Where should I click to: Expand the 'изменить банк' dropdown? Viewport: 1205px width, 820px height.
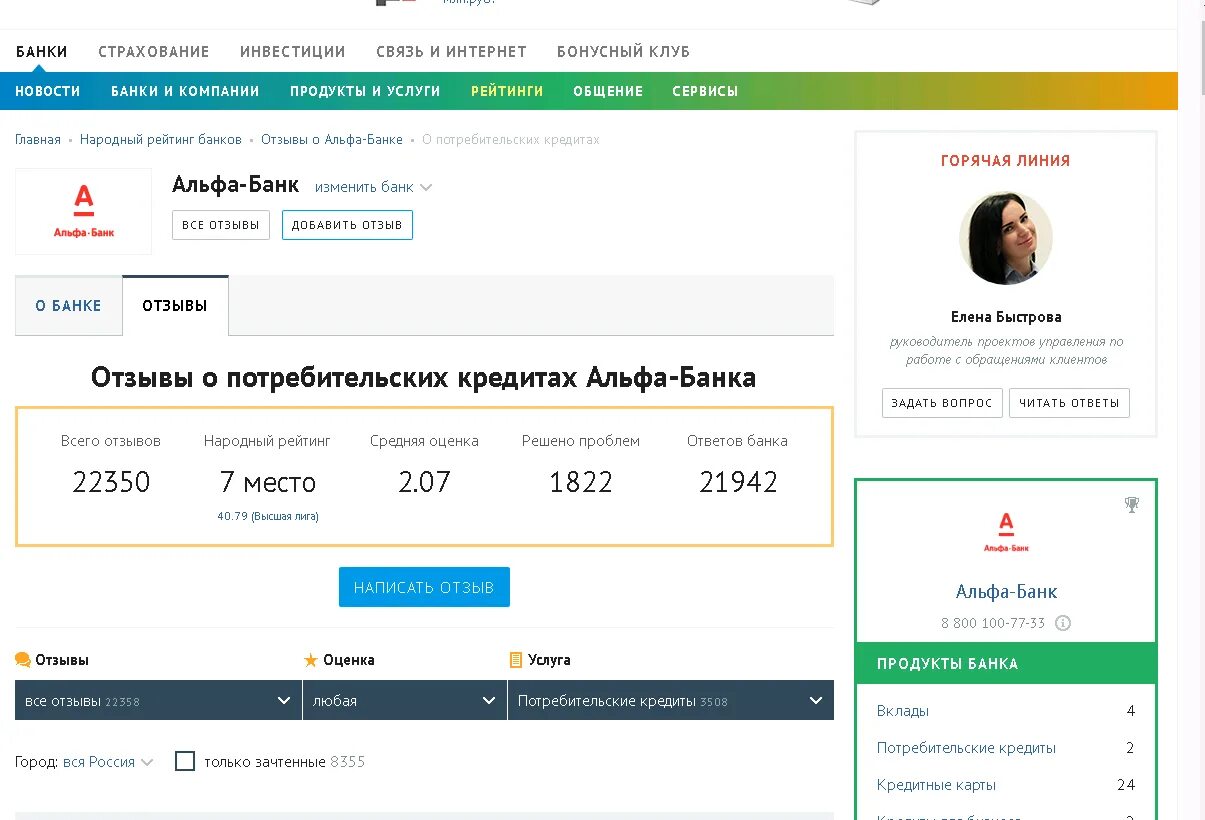(x=373, y=187)
